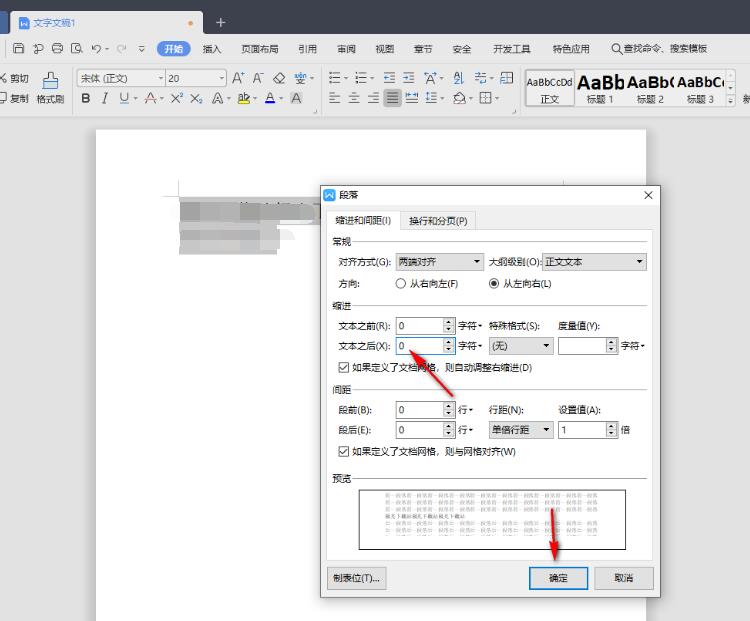Click the Sort icon in ribbon
This screenshot has width=750, height=621.
click(x=459, y=78)
